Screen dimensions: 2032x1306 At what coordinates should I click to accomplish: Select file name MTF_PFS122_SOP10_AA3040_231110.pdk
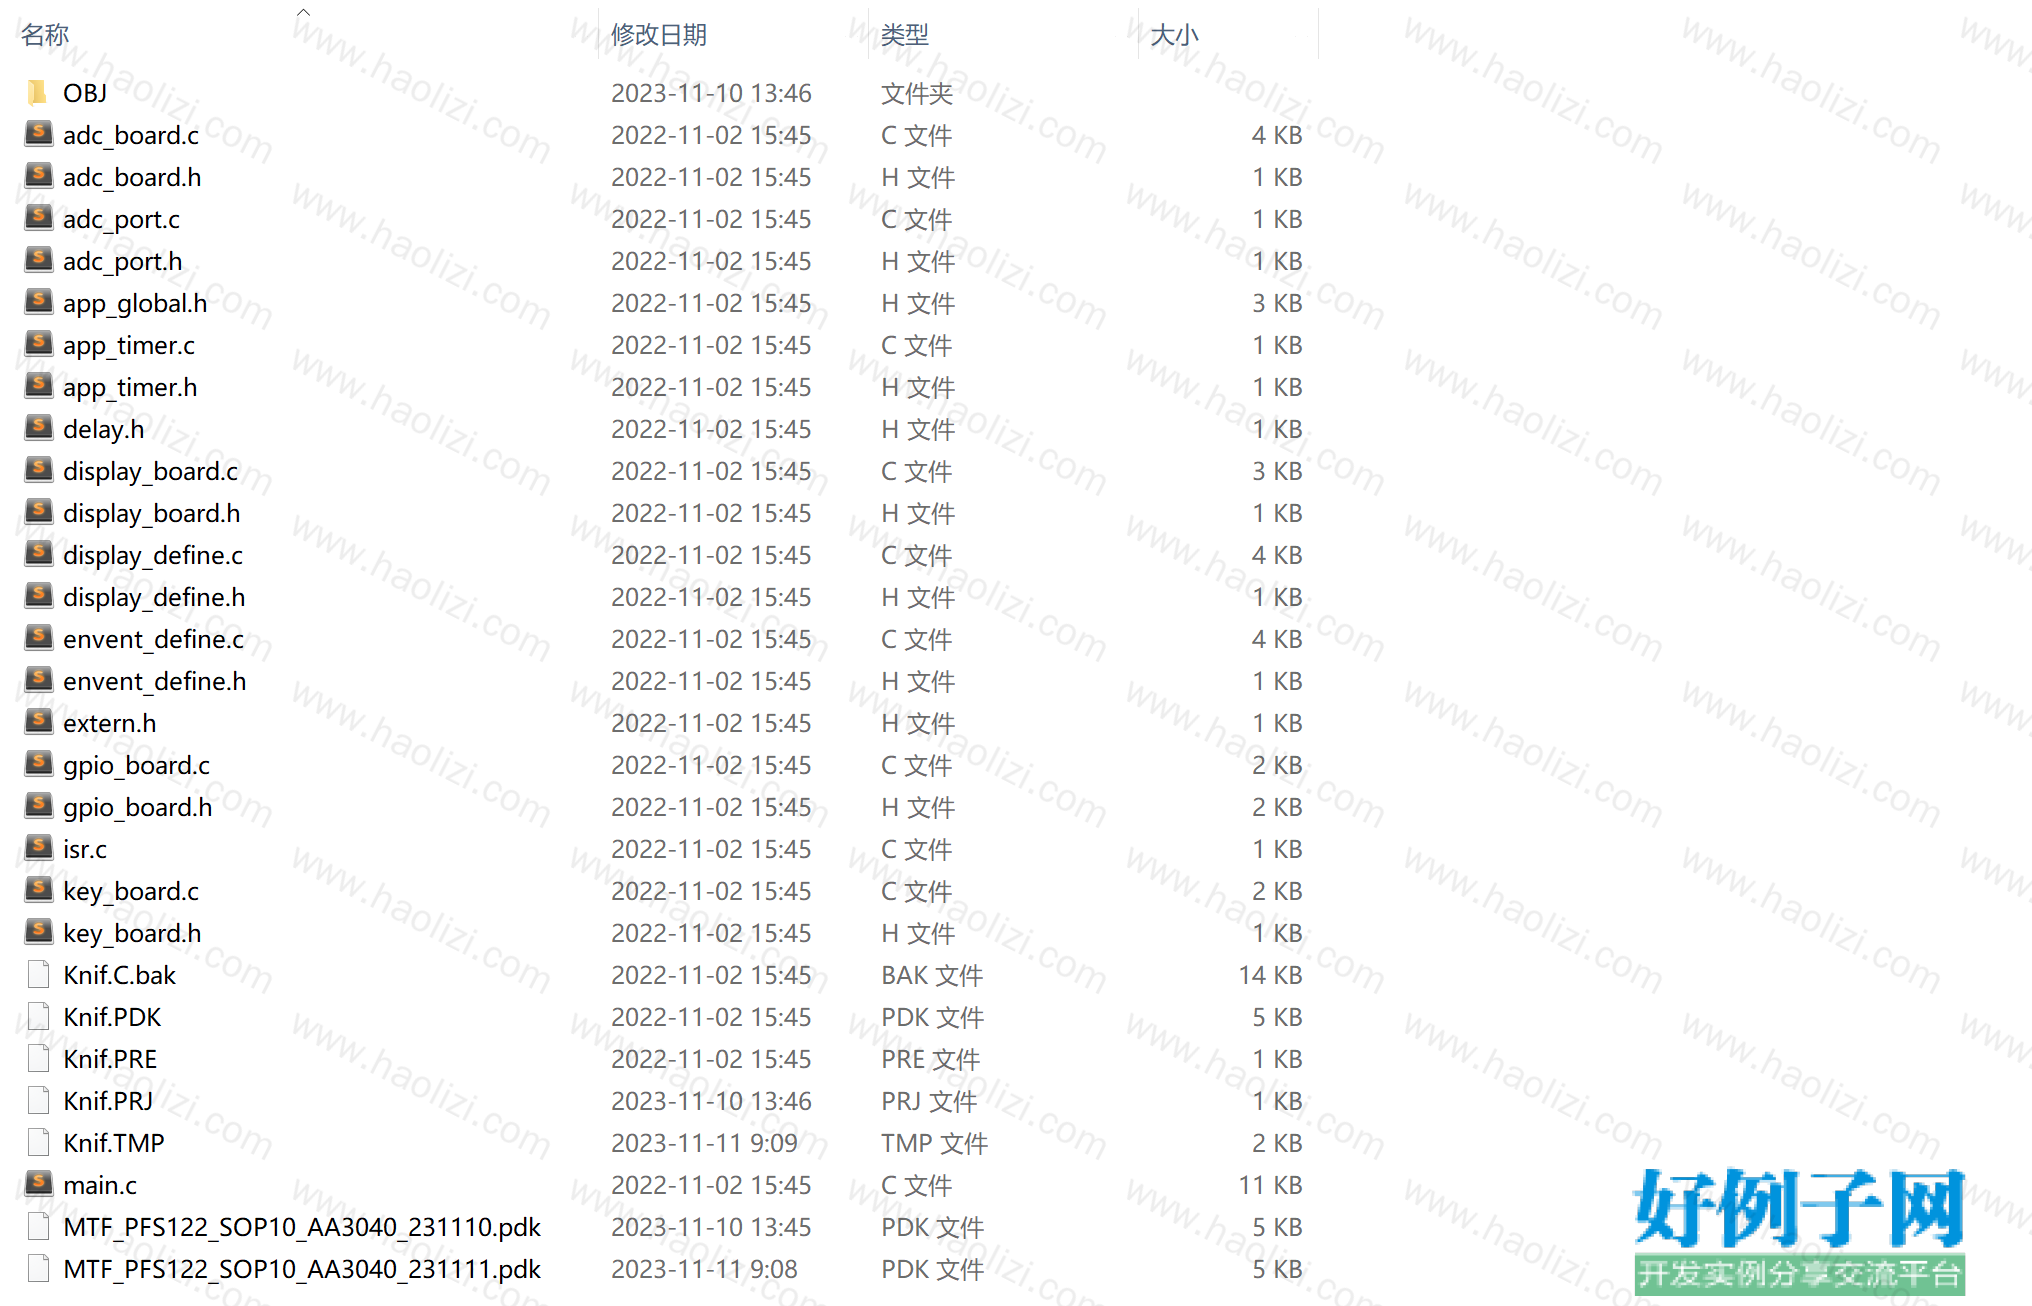302,1227
